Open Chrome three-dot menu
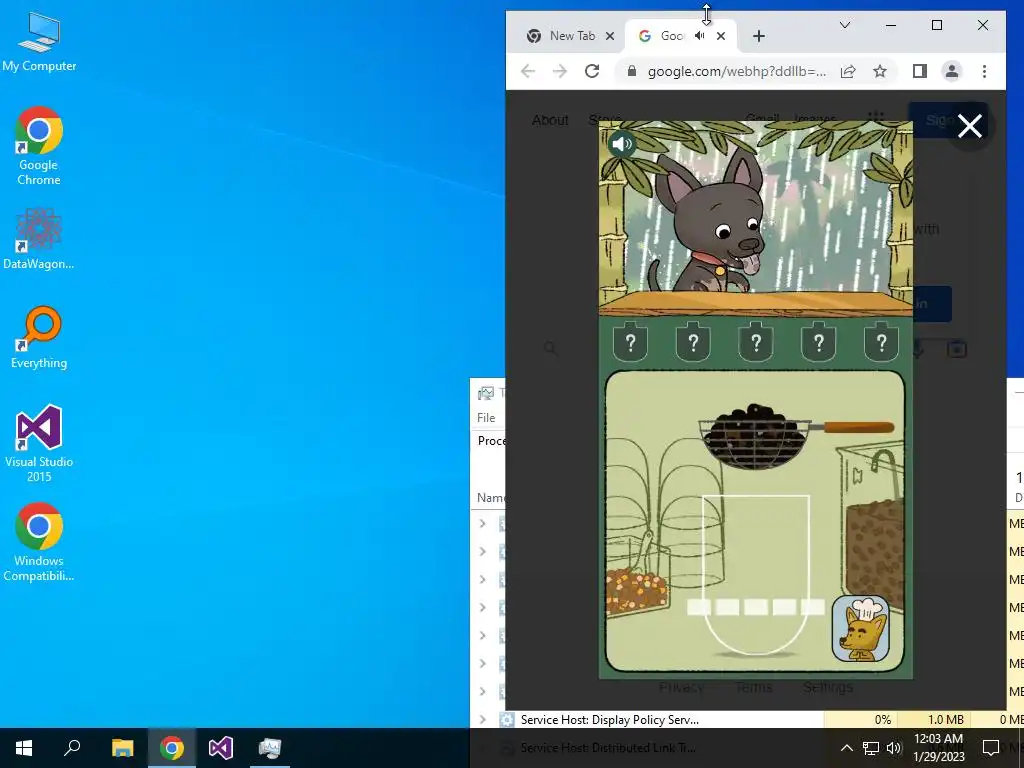This screenshot has width=1024, height=768. coord(984,71)
